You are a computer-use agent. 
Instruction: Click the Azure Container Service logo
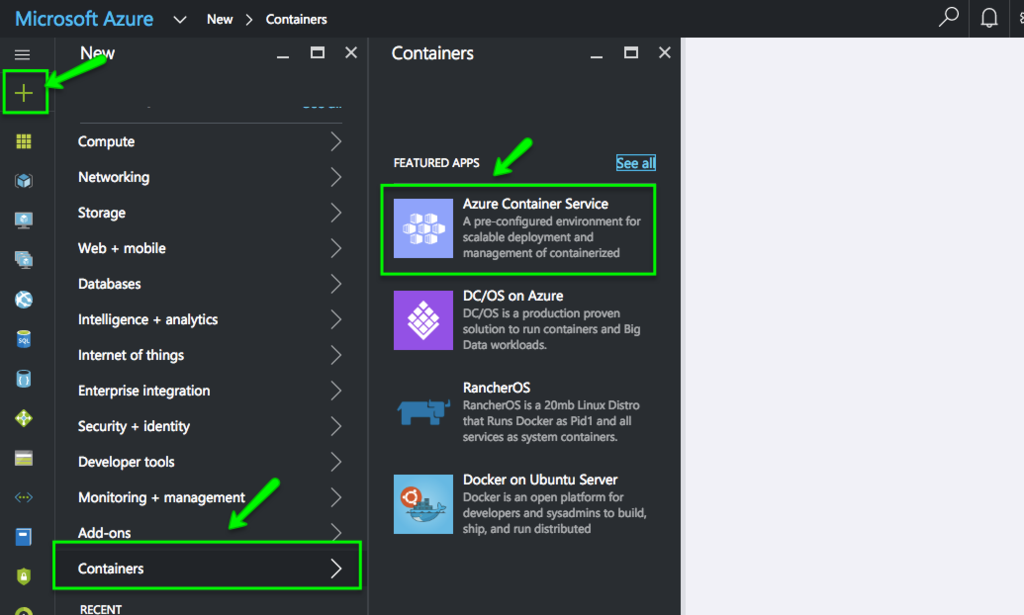(x=423, y=229)
